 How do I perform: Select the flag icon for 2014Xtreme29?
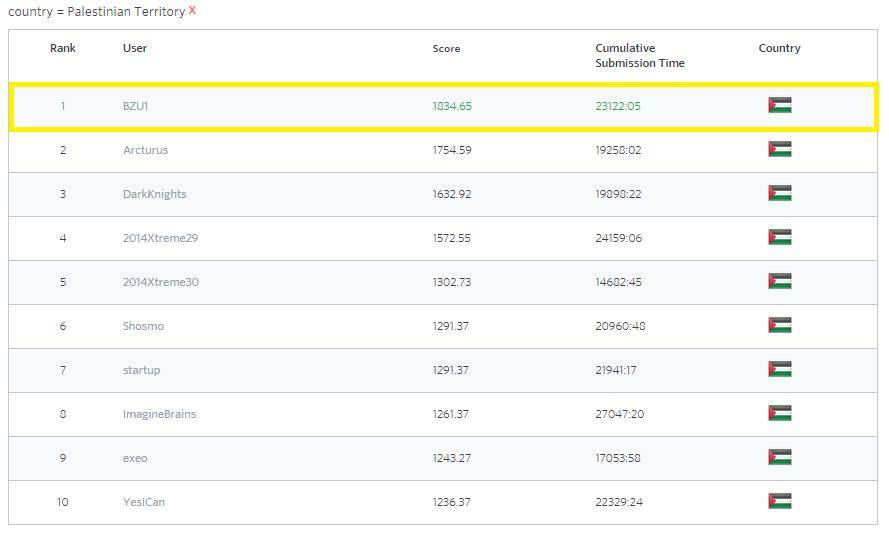click(x=779, y=238)
